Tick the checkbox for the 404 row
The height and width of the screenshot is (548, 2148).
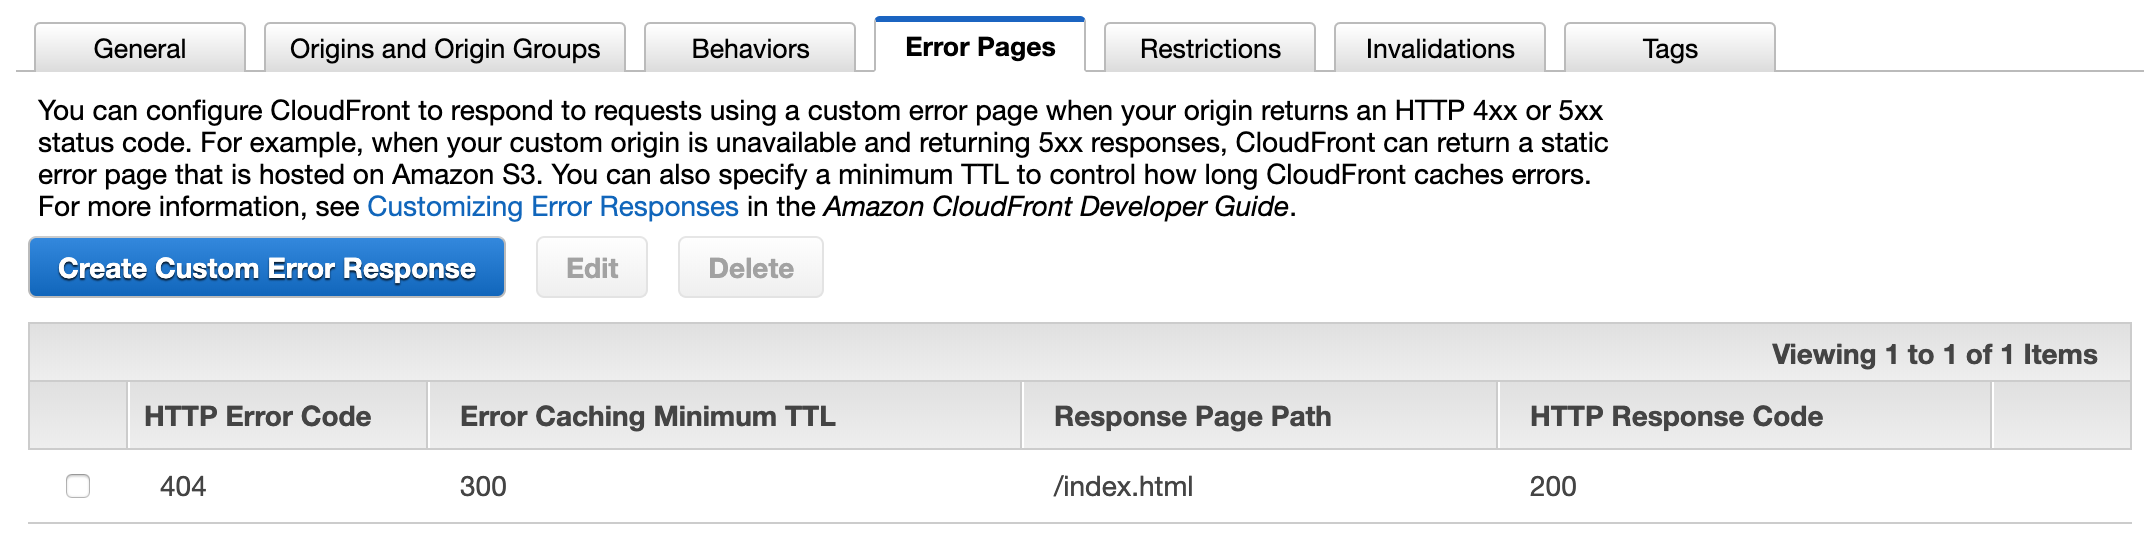tap(78, 486)
